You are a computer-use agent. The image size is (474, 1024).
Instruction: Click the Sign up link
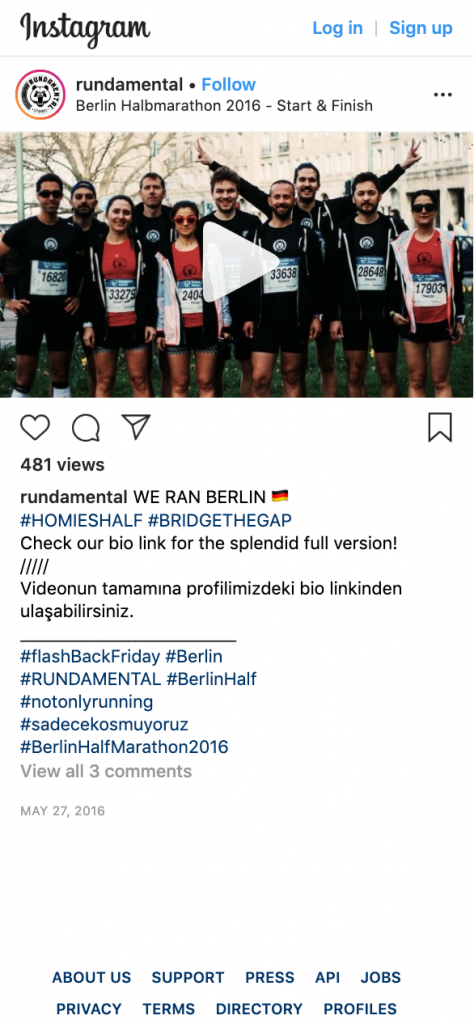[420, 28]
